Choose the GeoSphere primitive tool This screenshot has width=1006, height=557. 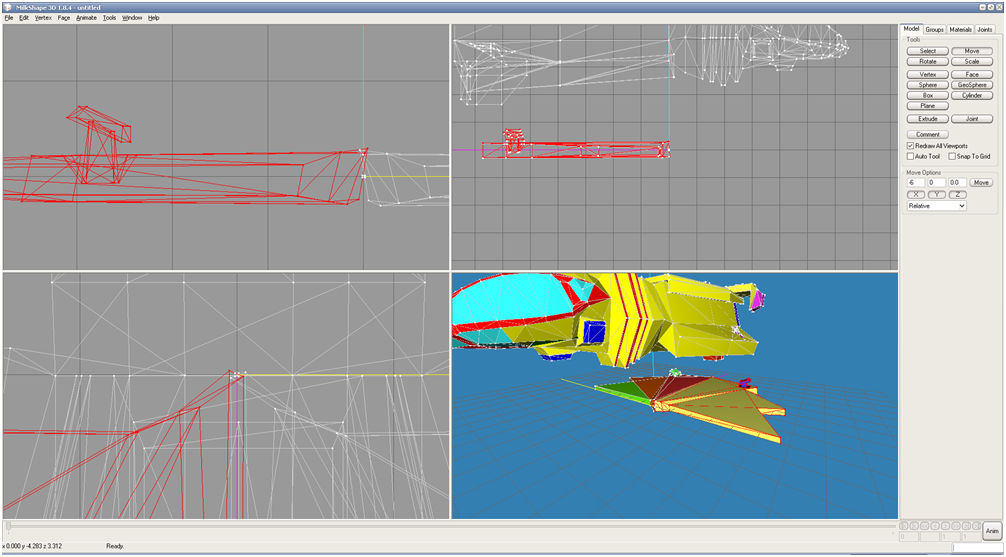tap(972, 85)
